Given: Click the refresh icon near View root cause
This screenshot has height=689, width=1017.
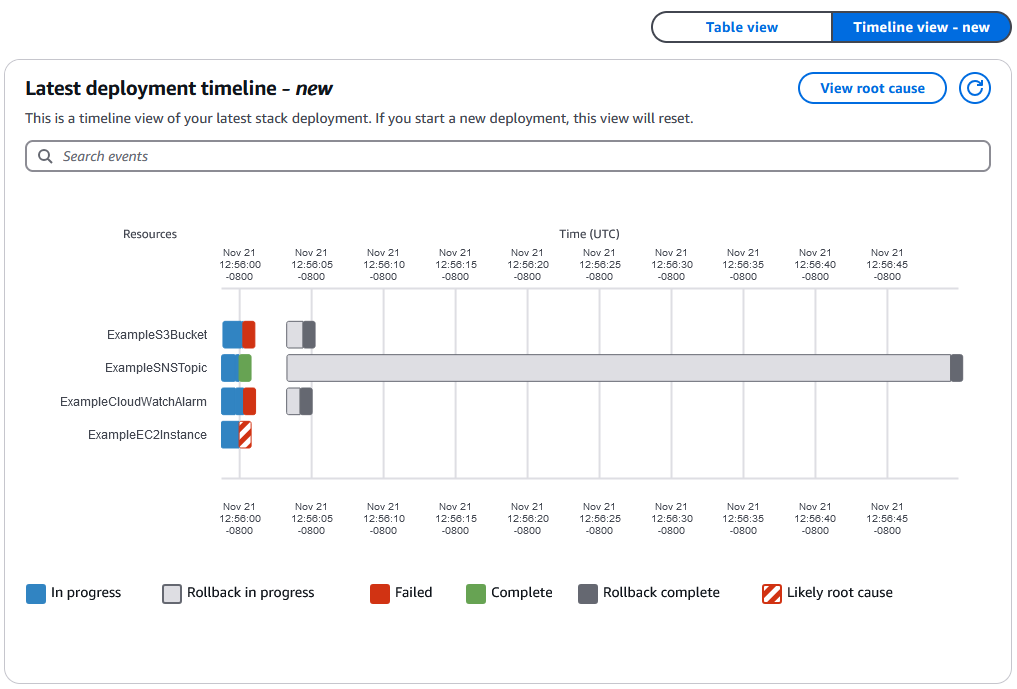Looking at the screenshot, I should [x=974, y=88].
